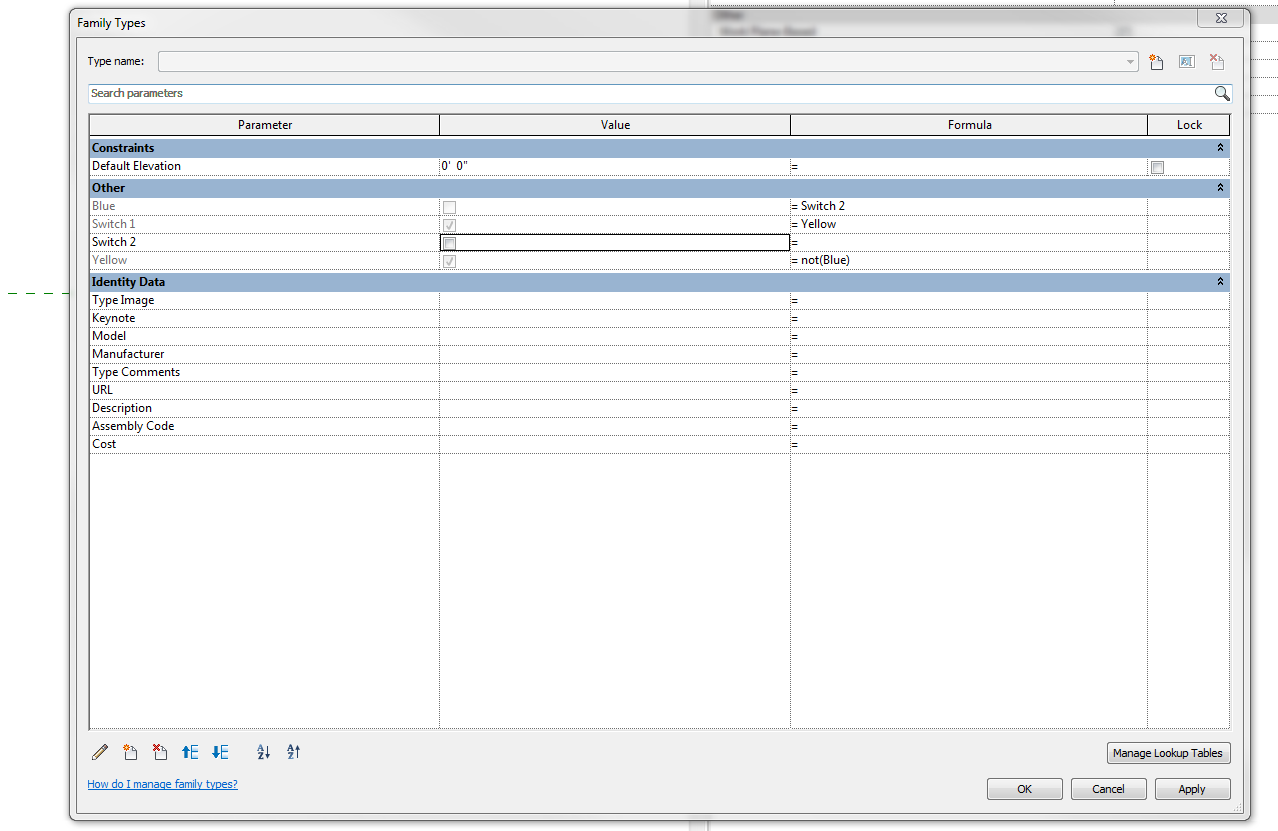Click the How do I manage family types link

[162, 784]
